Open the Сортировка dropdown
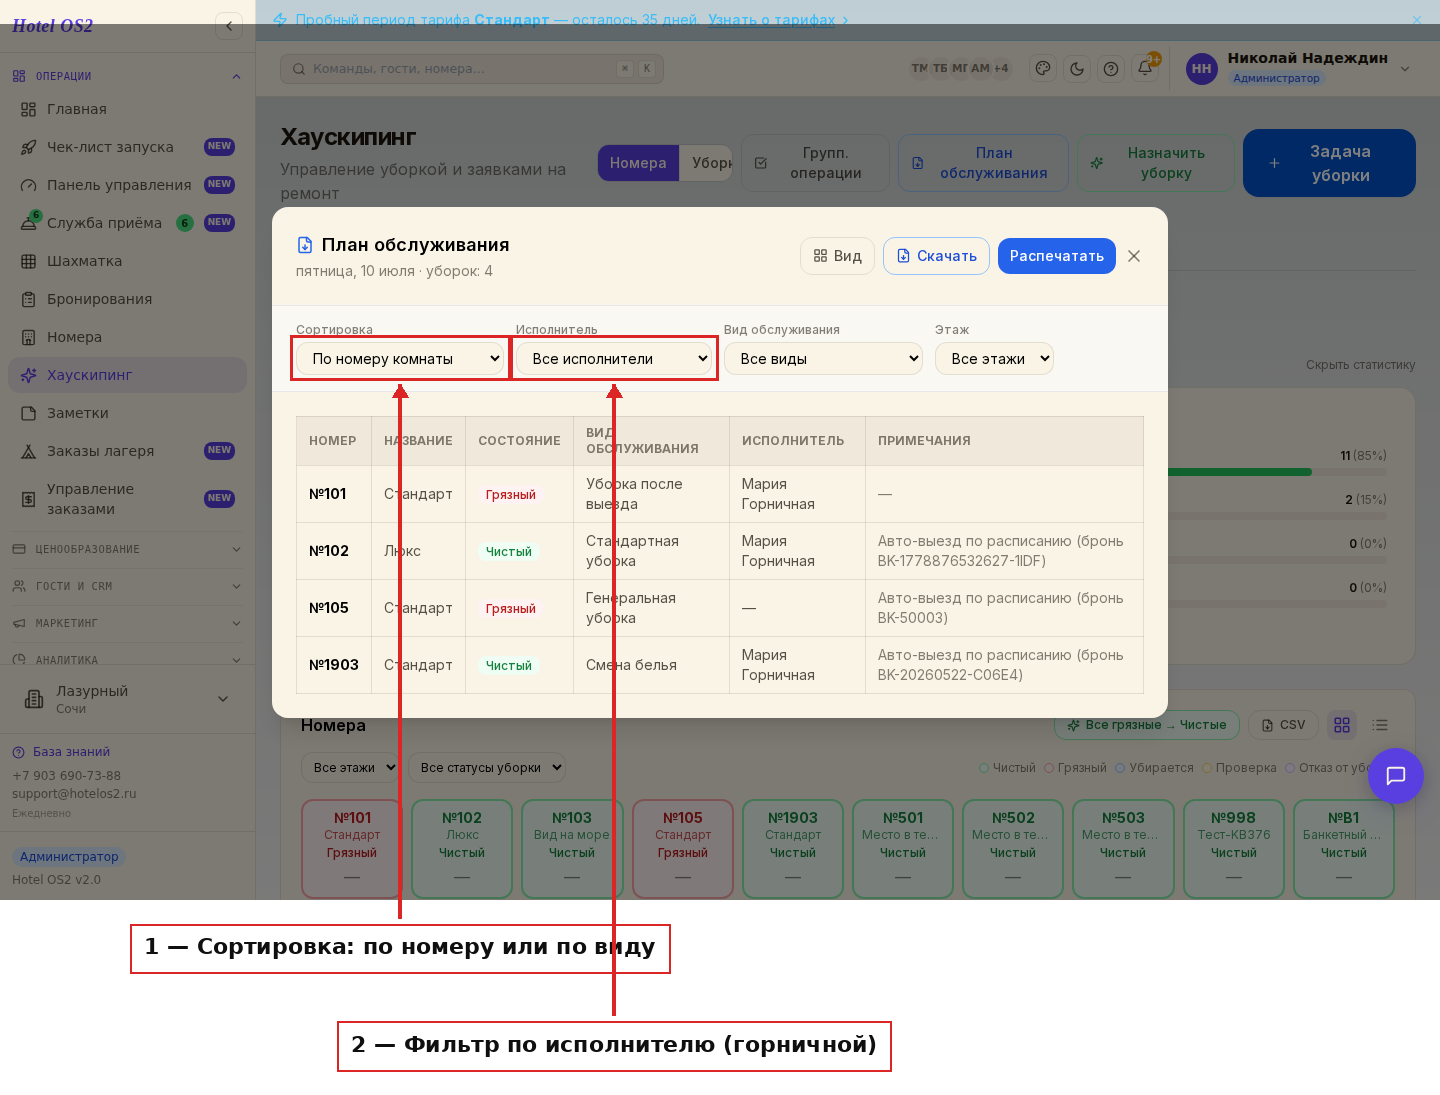The height and width of the screenshot is (1095, 1440). [x=400, y=359]
